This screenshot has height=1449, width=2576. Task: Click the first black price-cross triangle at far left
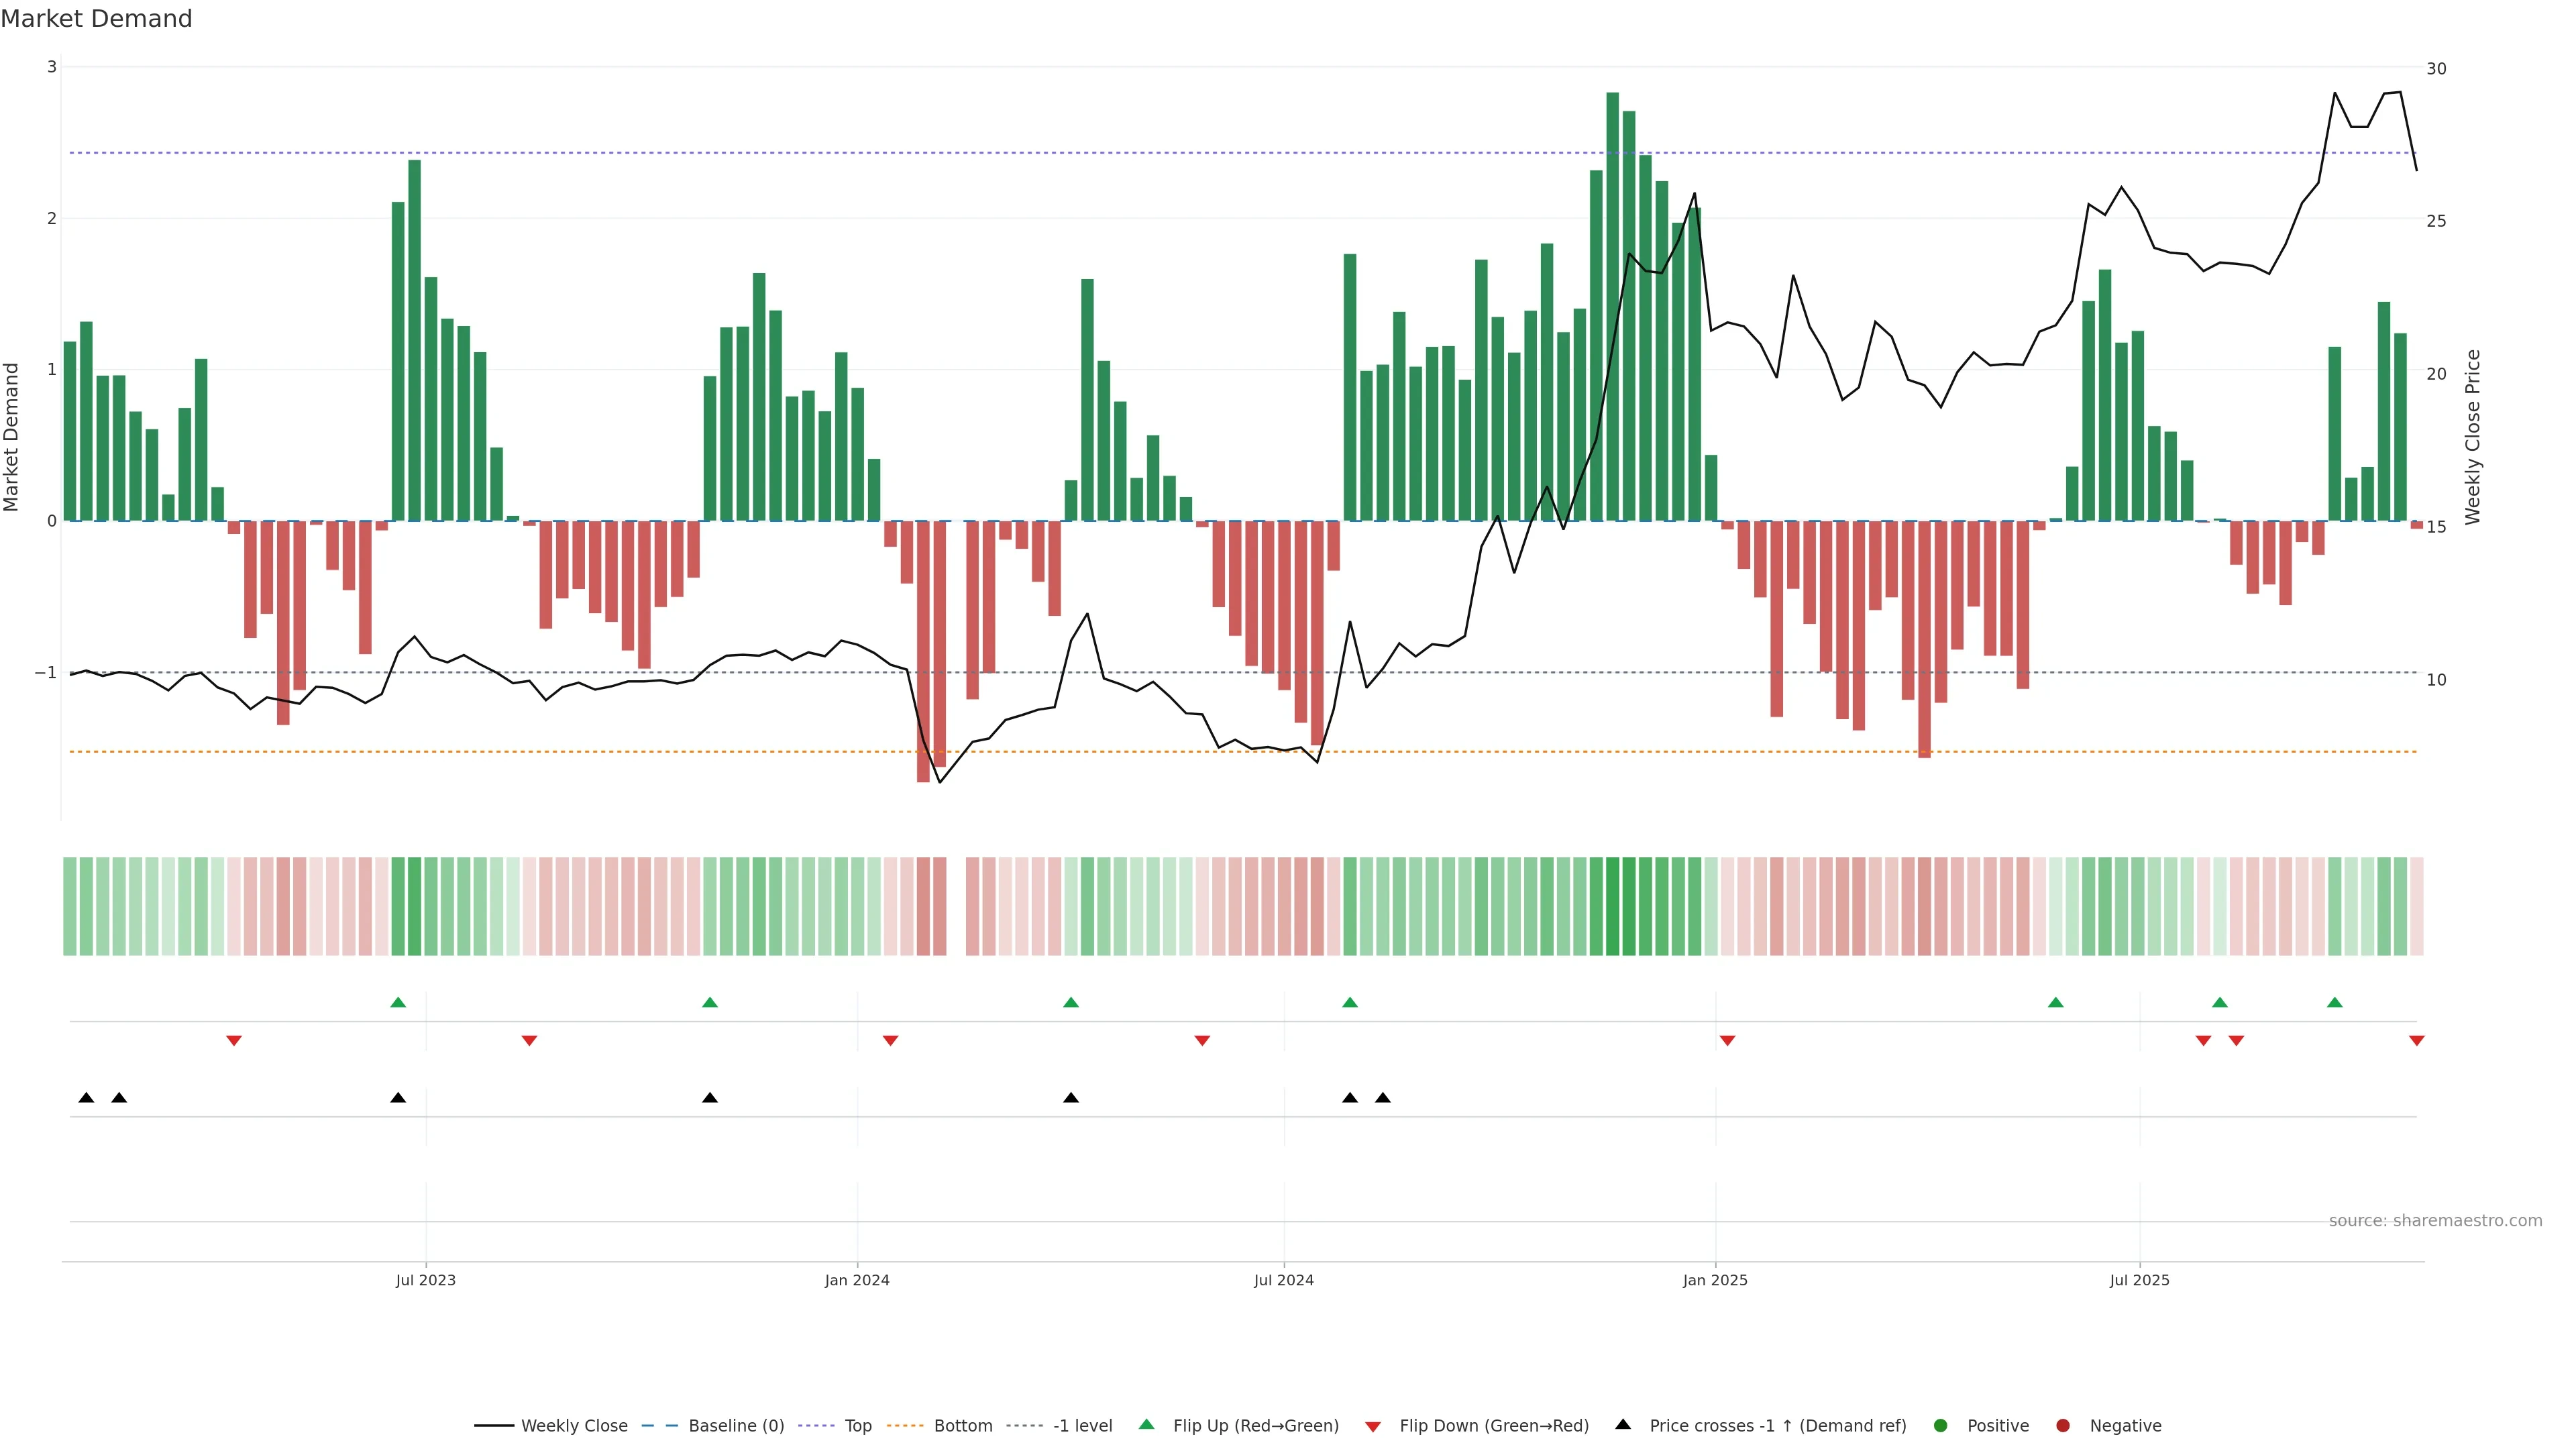tap(86, 1098)
